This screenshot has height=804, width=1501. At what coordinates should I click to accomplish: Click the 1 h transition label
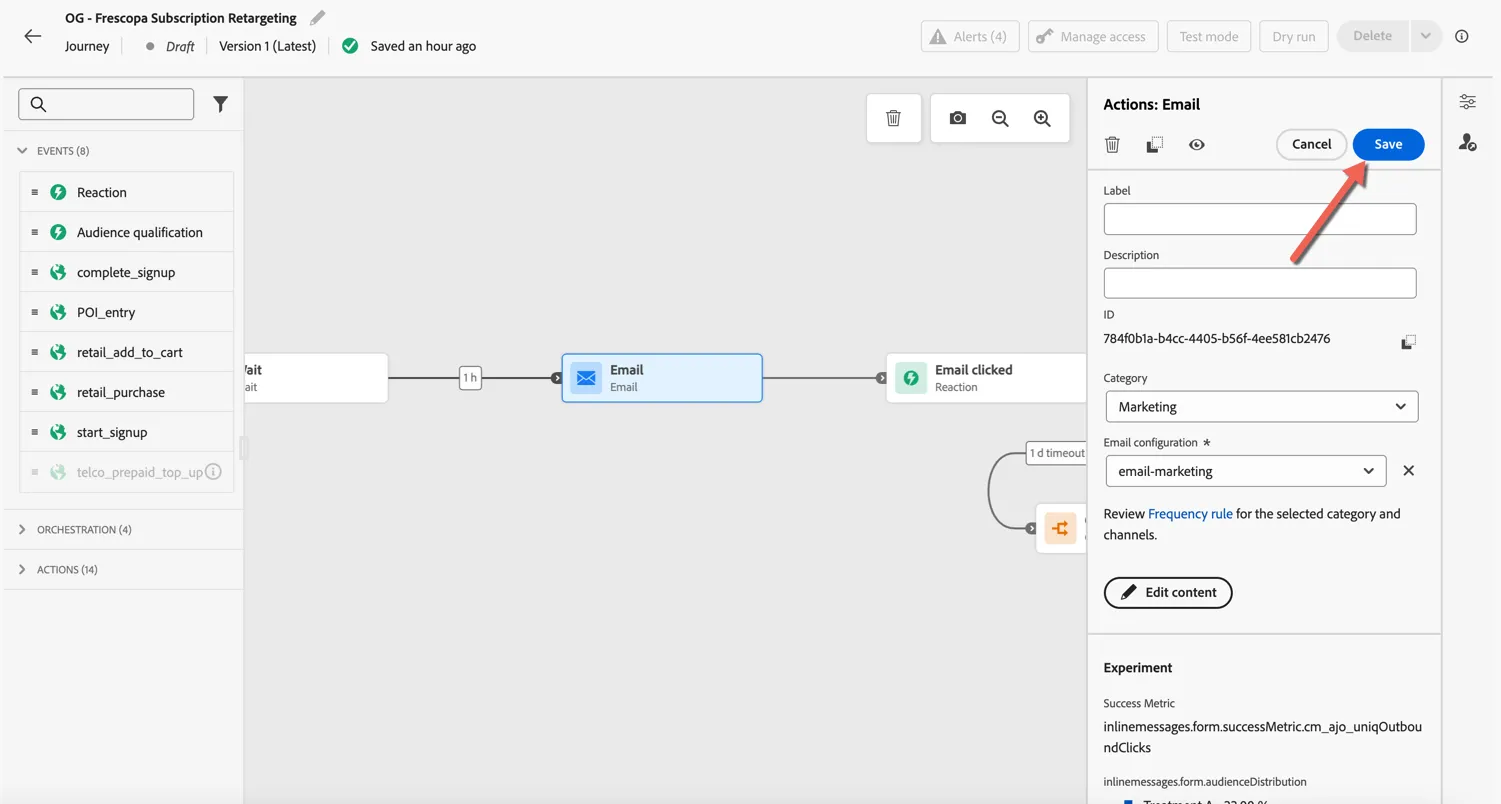tap(469, 378)
